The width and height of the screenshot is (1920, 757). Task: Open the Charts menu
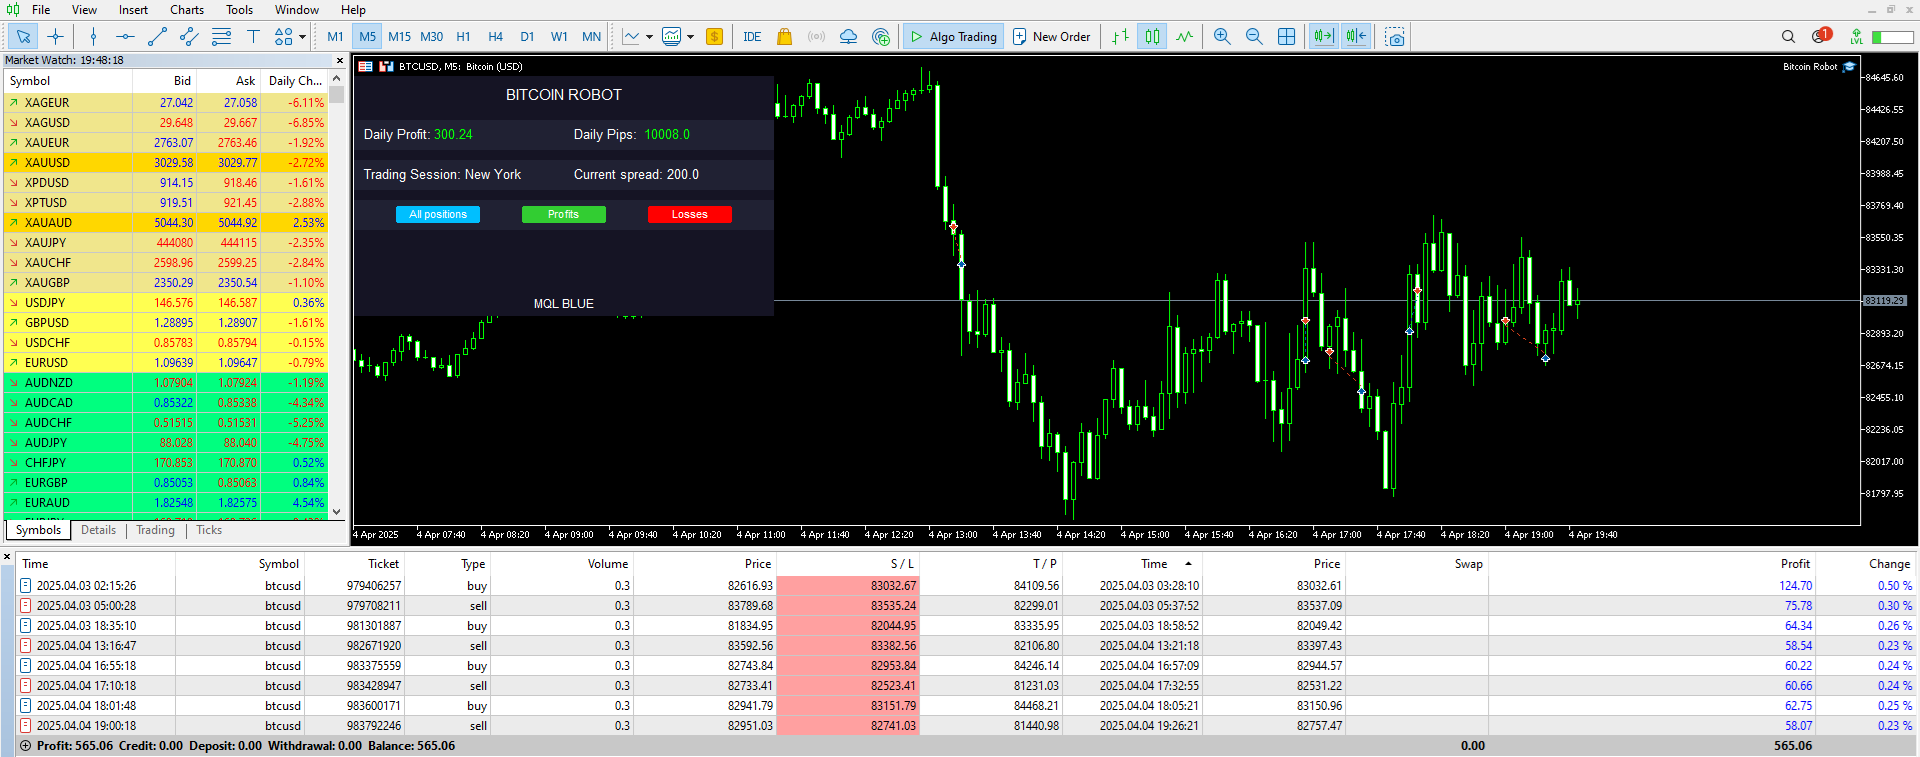(x=187, y=10)
